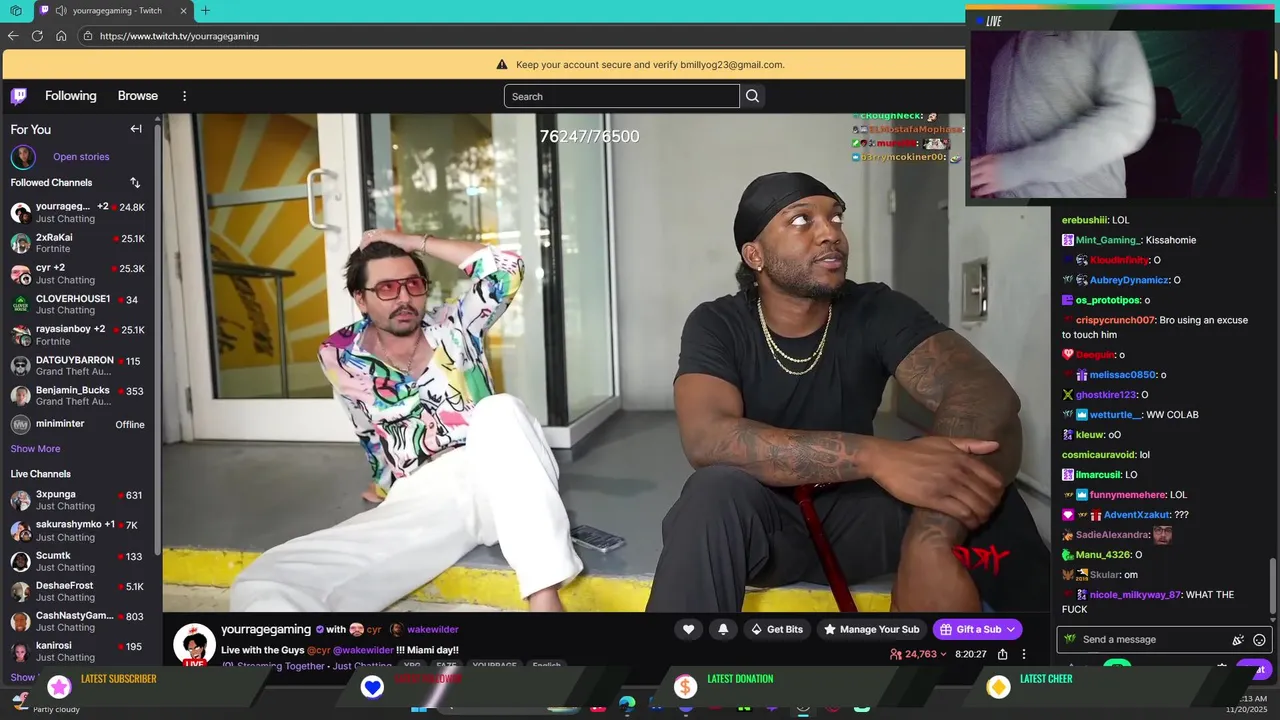Image resolution: width=1280 pixels, height=720 pixels.
Task: Select DATGUYBARRON channel in sidebar
Action: tap(77, 366)
